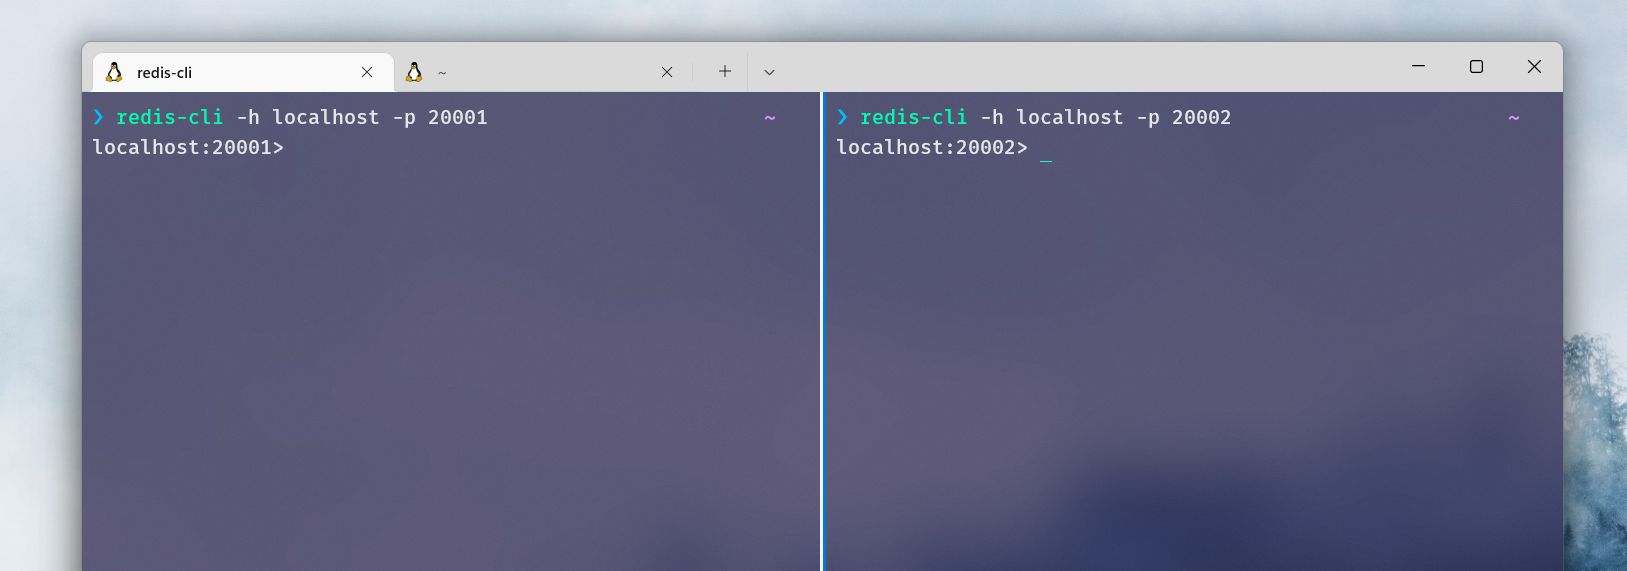
Task: Minimize the terminal window
Action: [x=1418, y=66]
